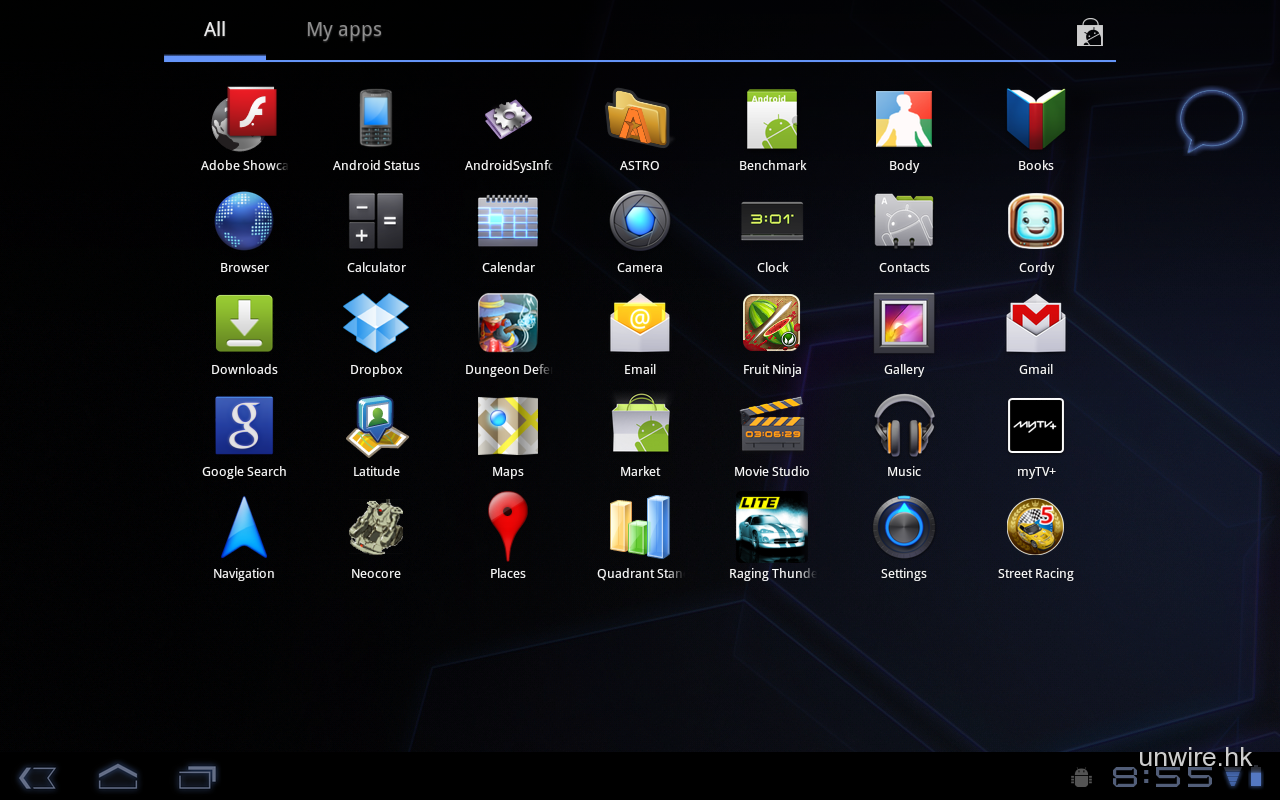Launch Street Racing game
Image resolution: width=1280 pixels, height=800 pixels.
click(1036, 528)
